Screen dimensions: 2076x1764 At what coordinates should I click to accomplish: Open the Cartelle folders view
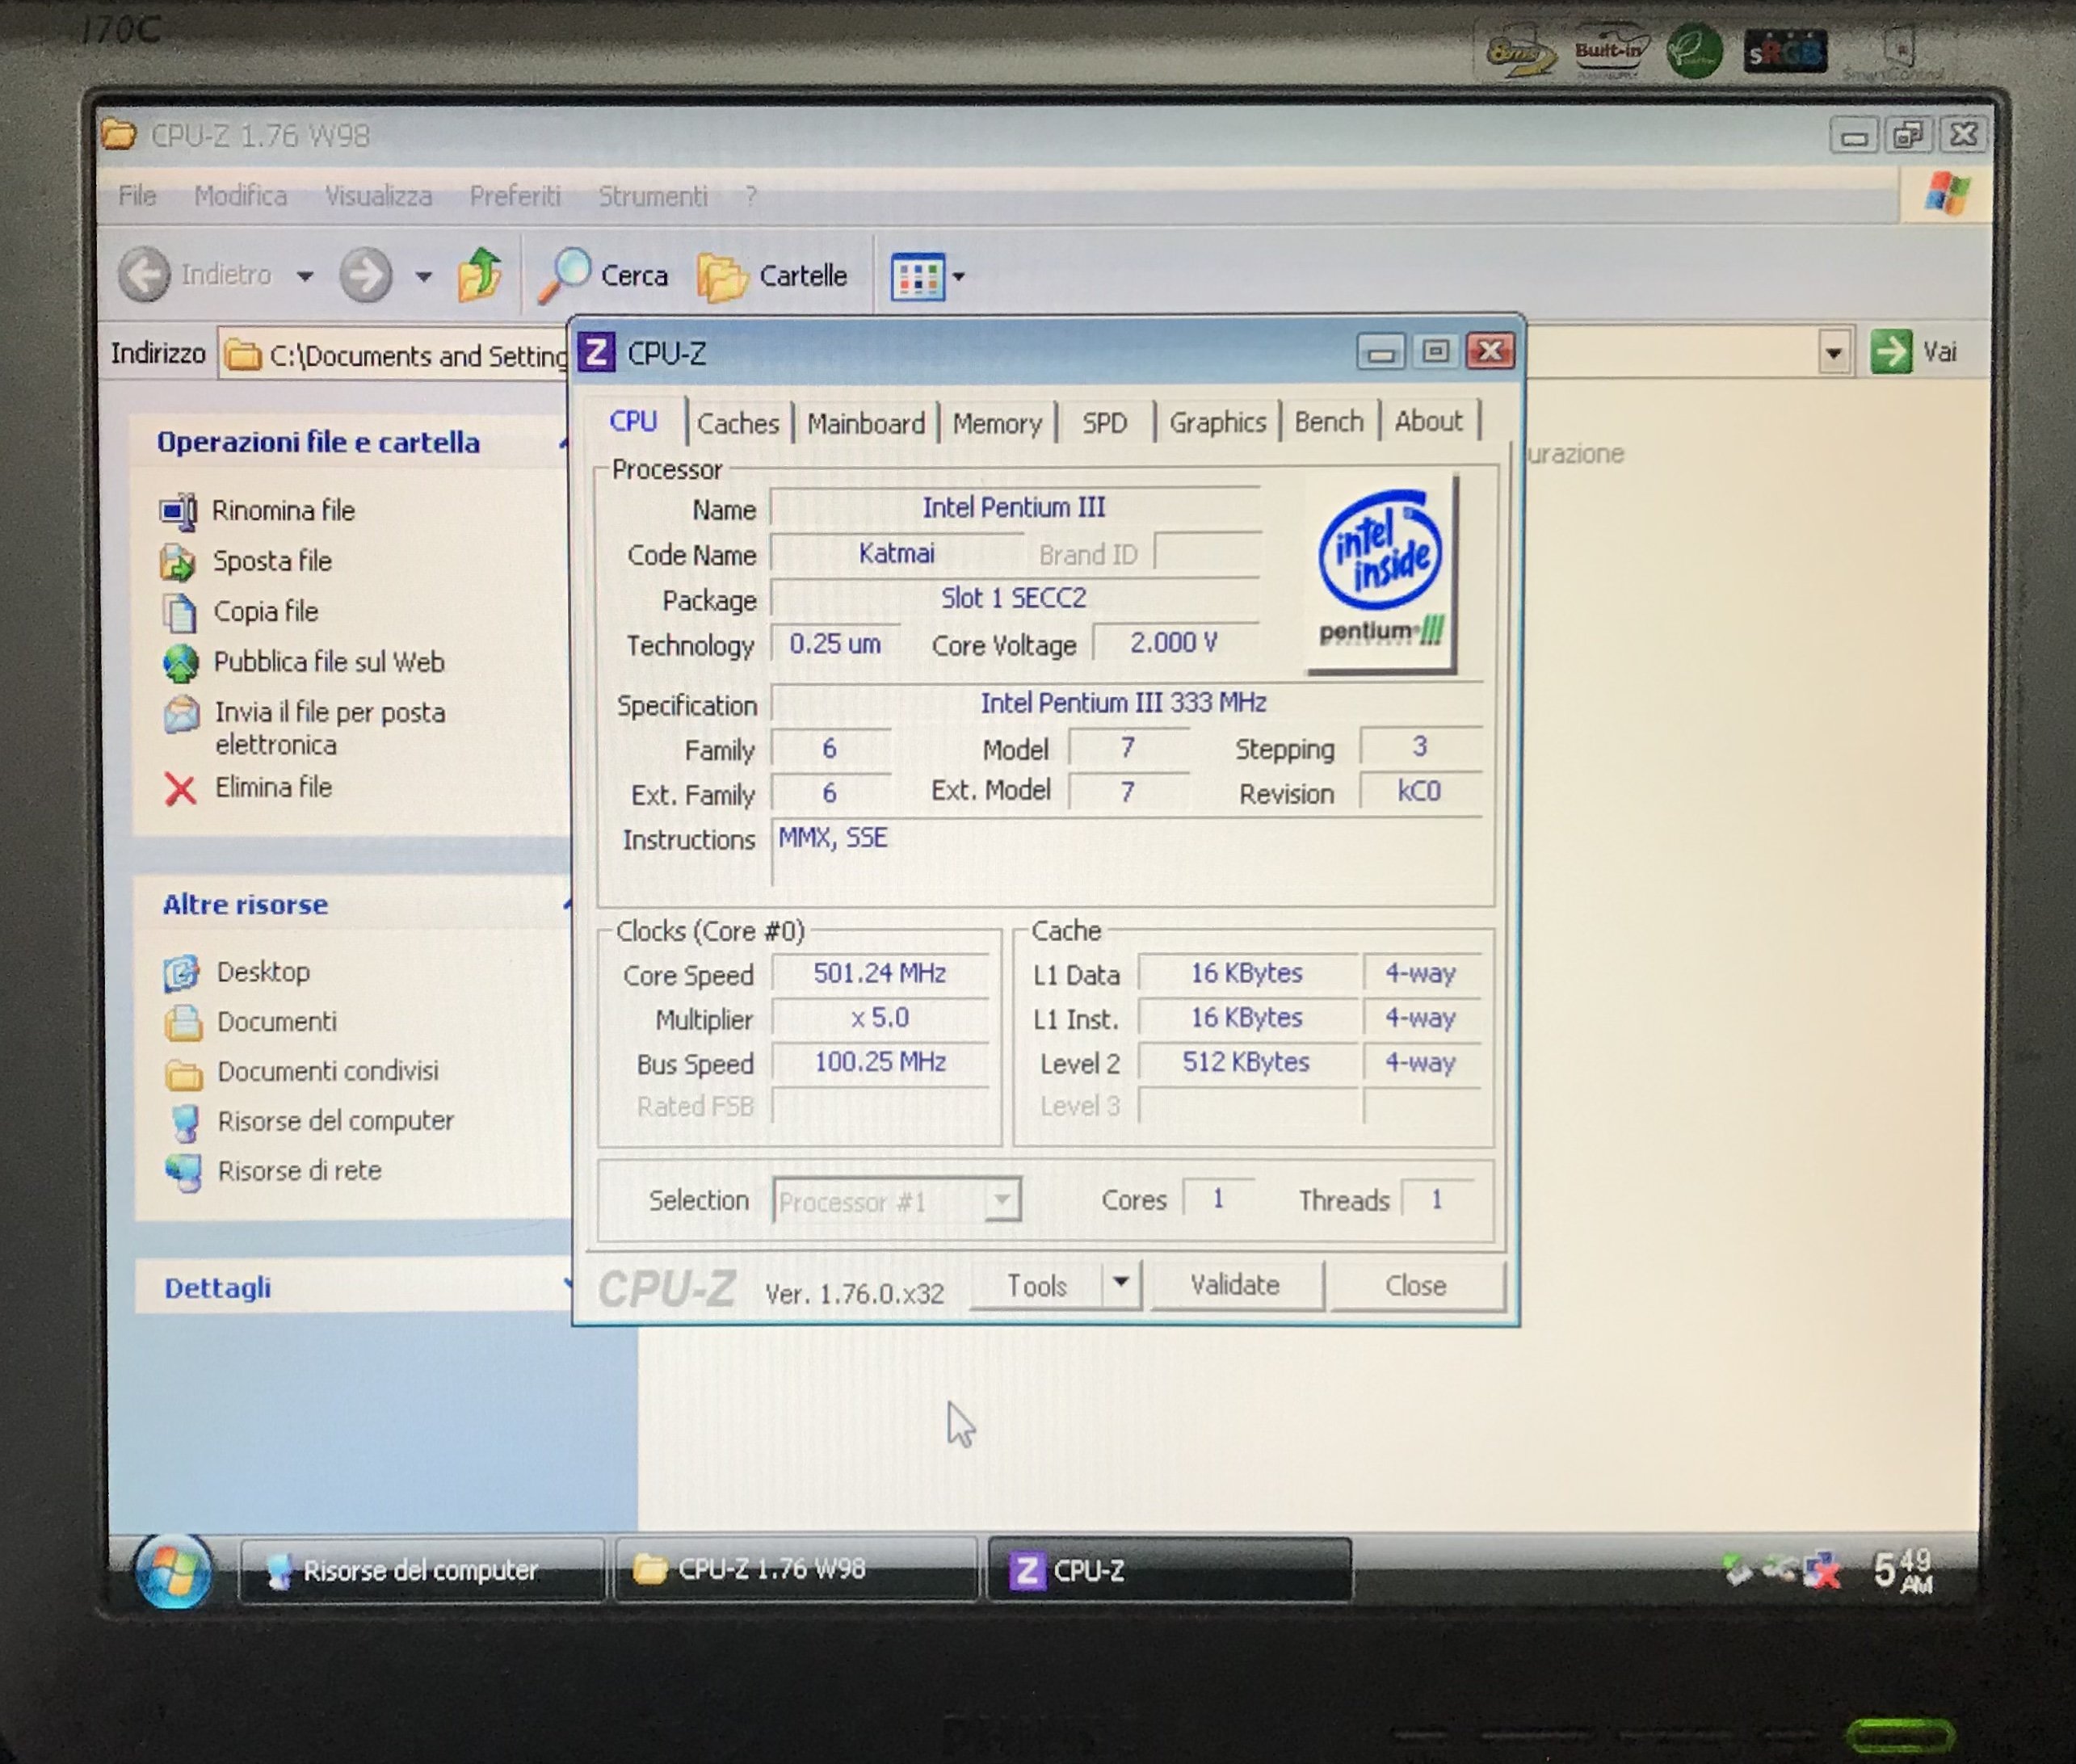coord(772,275)
